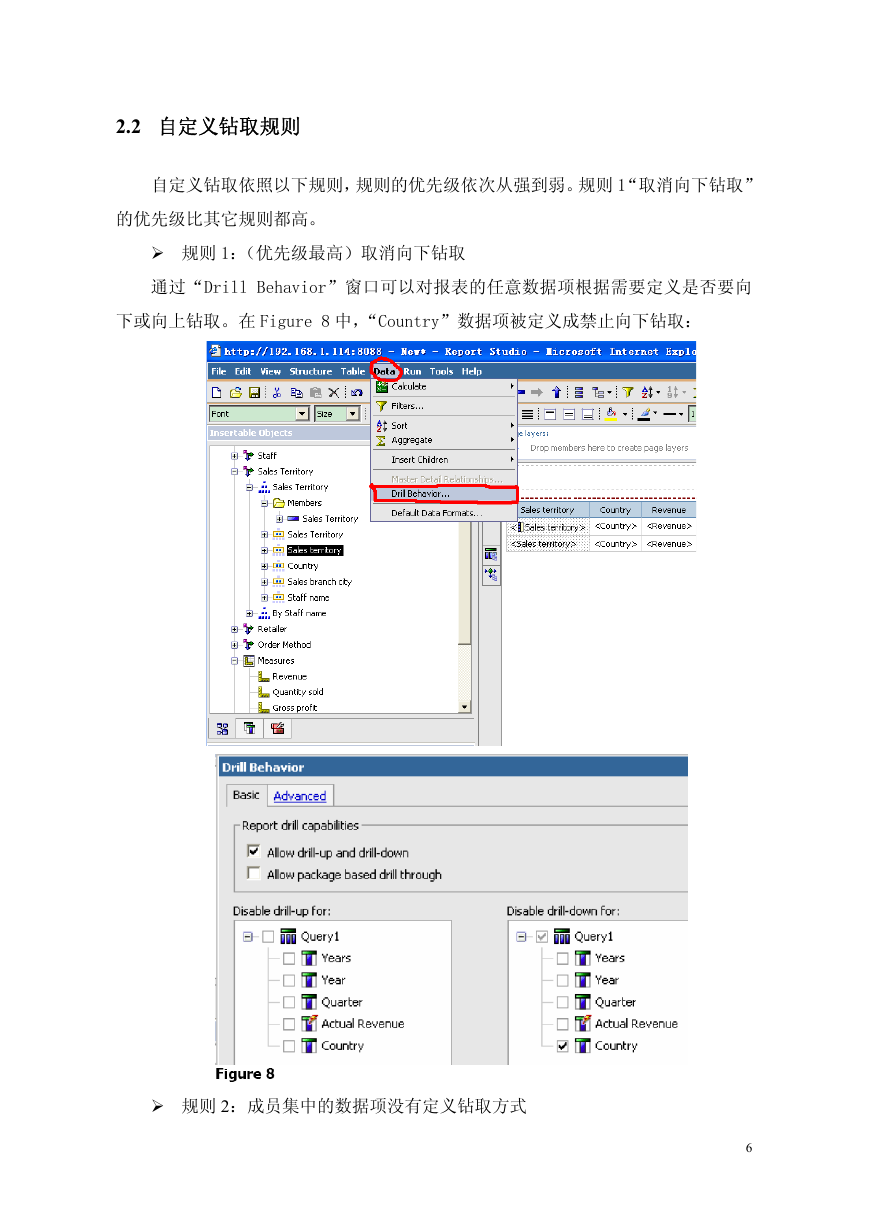This screenshot has height=1228, width=869.
Task: Click the New report toolbar icon
Action: pyautogui.click(x=217, y=392)
